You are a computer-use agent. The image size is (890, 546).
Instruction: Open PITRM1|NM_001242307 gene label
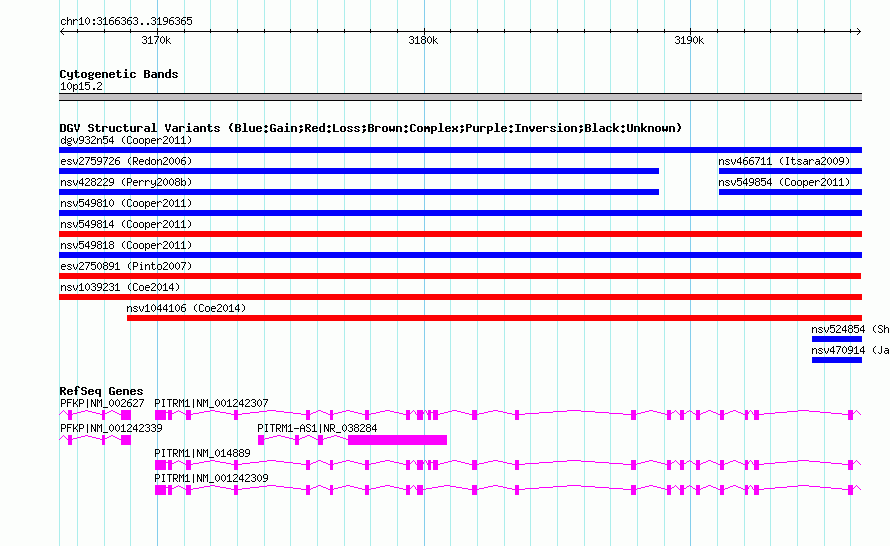pos(211,403)
